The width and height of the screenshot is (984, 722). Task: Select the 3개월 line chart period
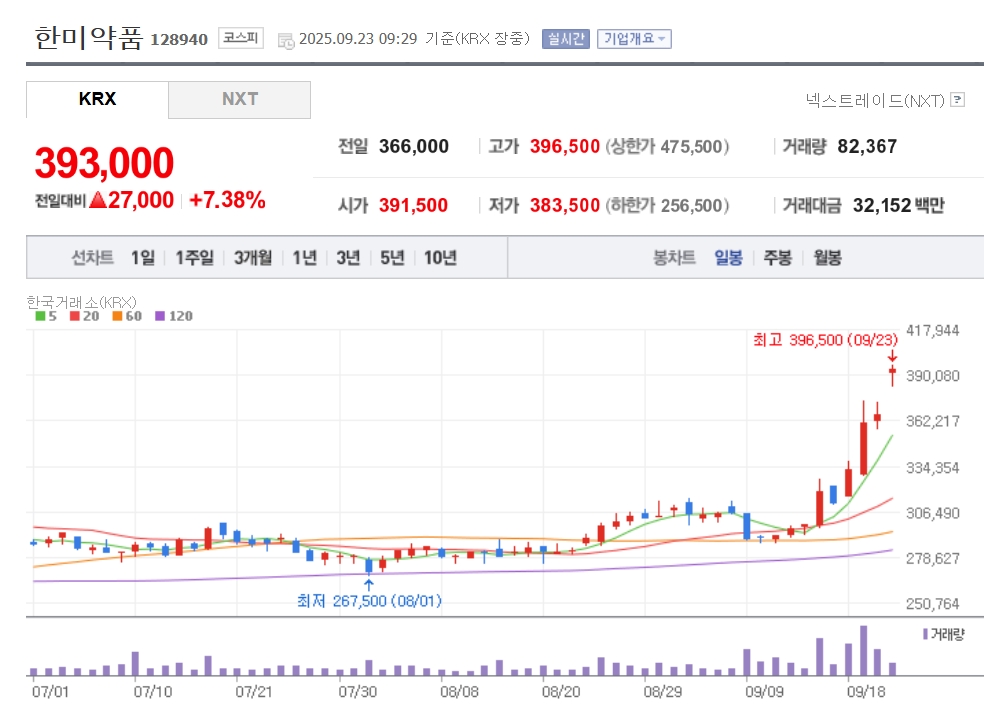click(253, 257)
